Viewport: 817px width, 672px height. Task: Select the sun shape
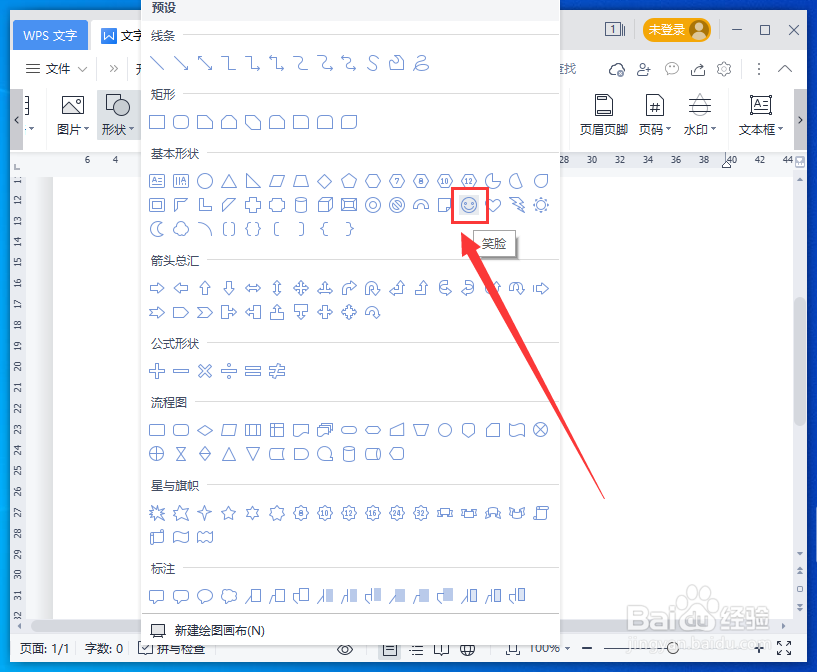541,205
